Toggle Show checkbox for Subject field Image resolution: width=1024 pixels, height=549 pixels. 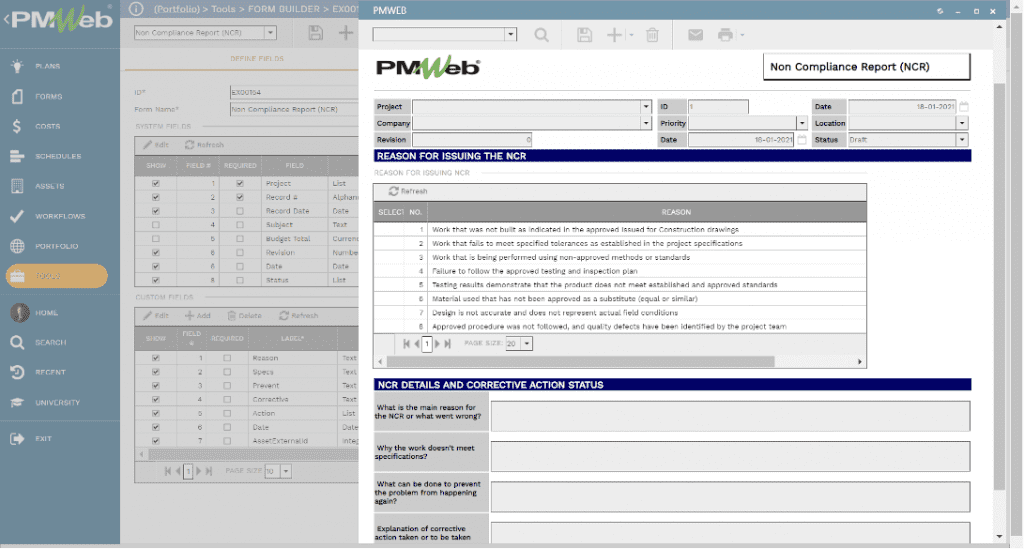click(x=155, y=225)
